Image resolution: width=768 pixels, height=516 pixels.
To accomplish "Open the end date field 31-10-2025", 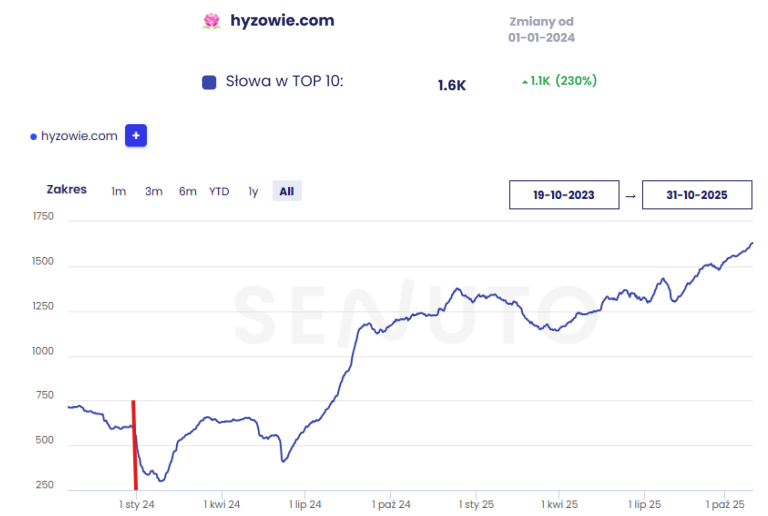I will pos(697,195).
